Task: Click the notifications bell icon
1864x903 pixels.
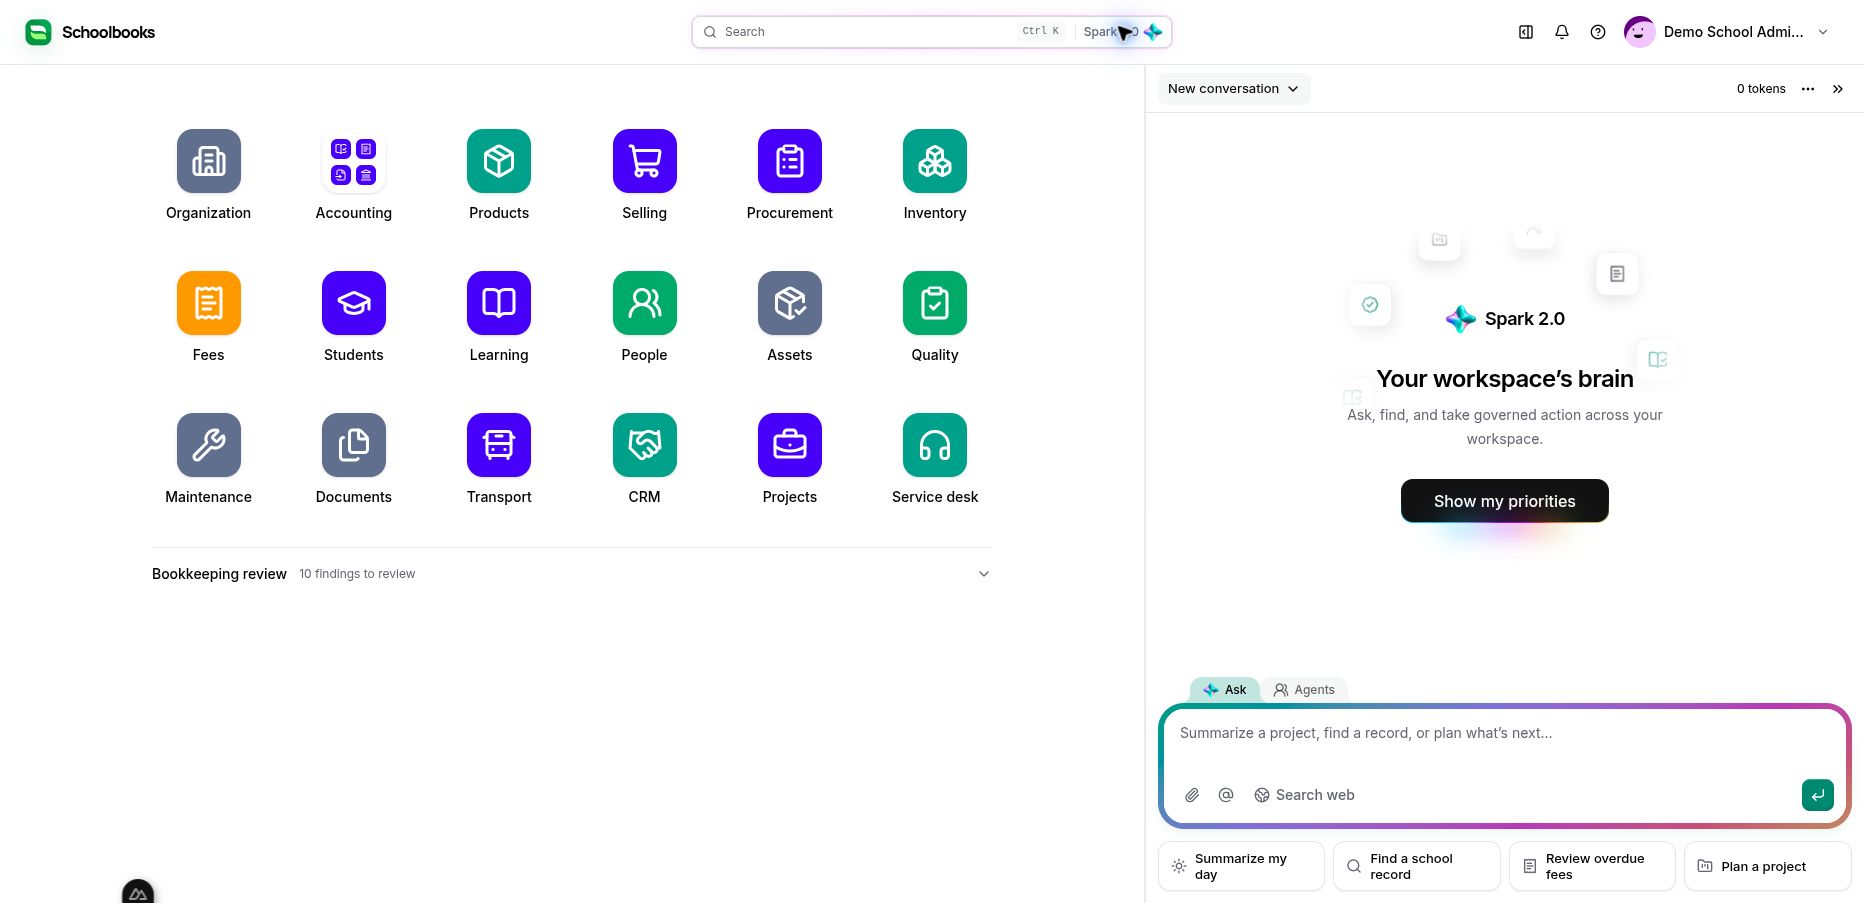Action: 1562,32
